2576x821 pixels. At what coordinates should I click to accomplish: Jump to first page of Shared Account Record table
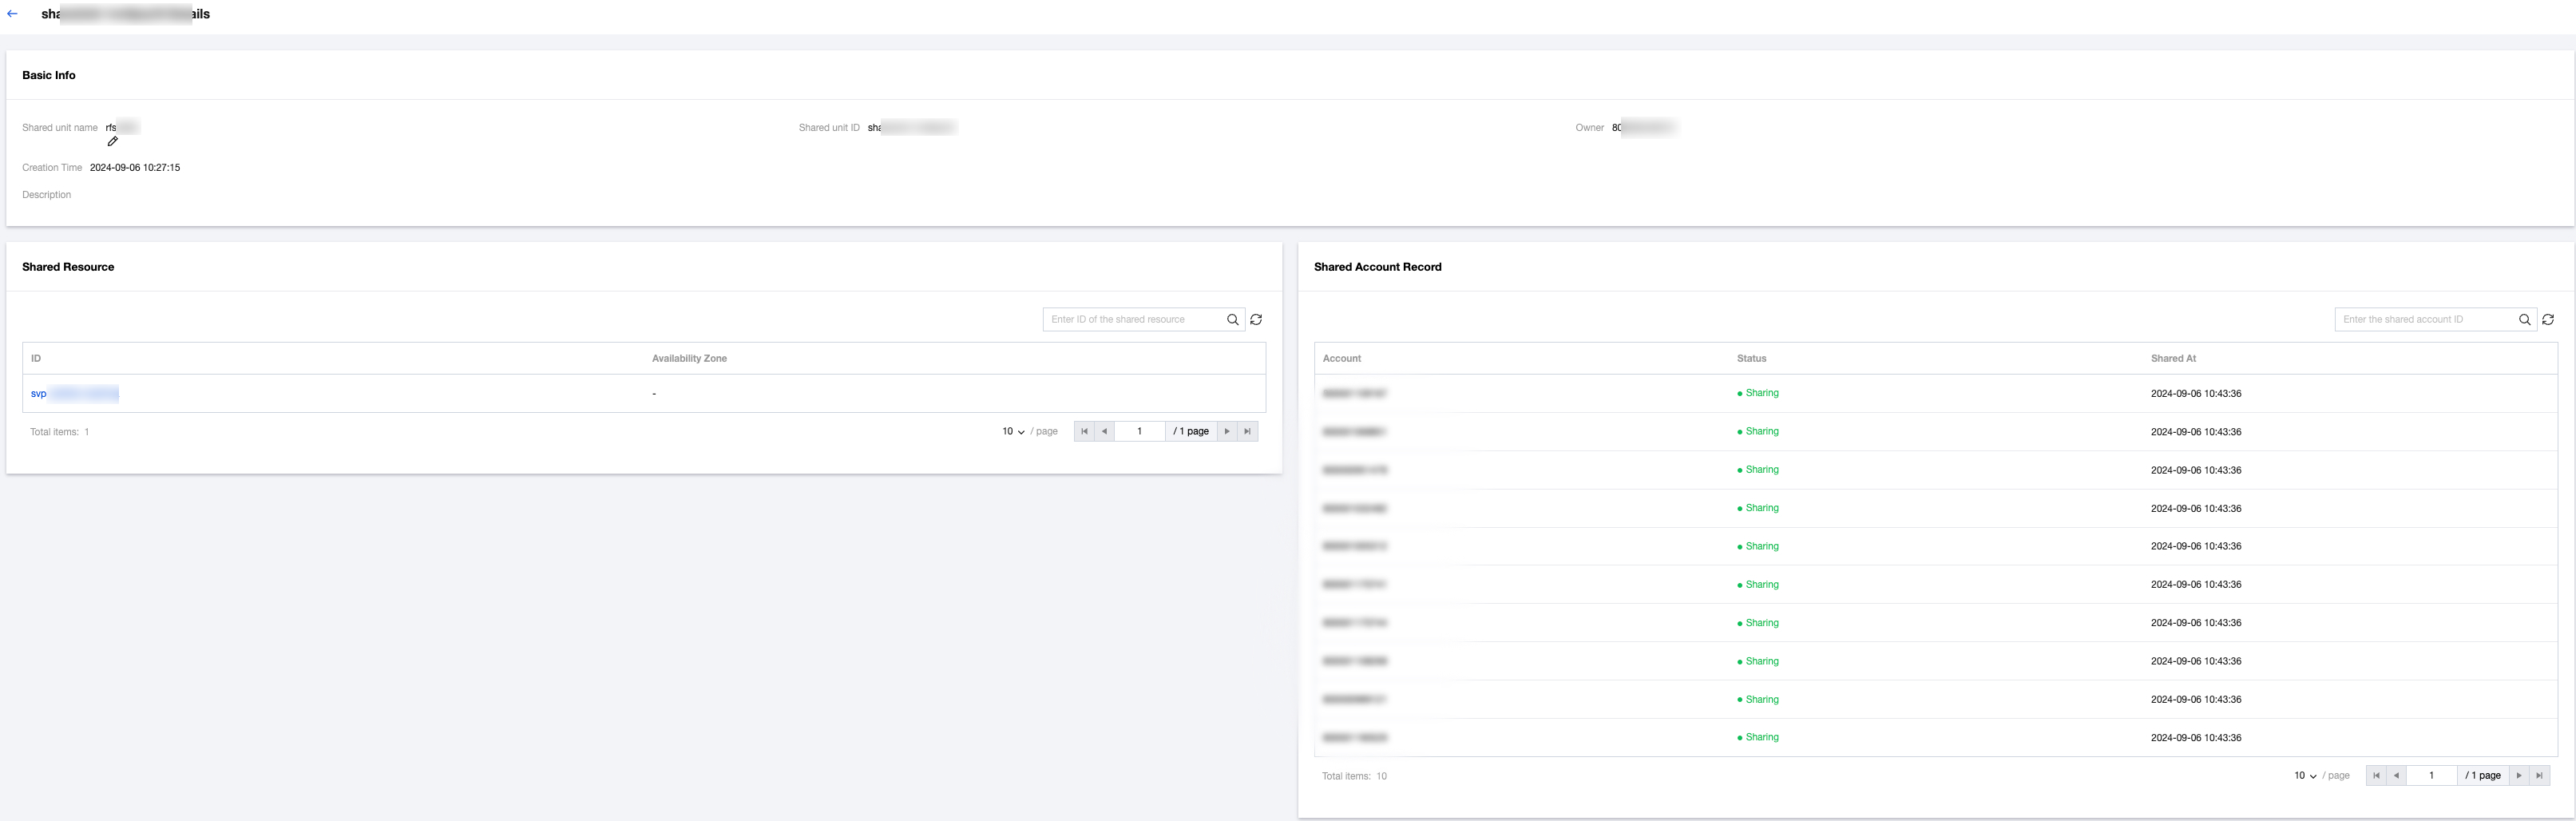click(x=2376, y=775)
